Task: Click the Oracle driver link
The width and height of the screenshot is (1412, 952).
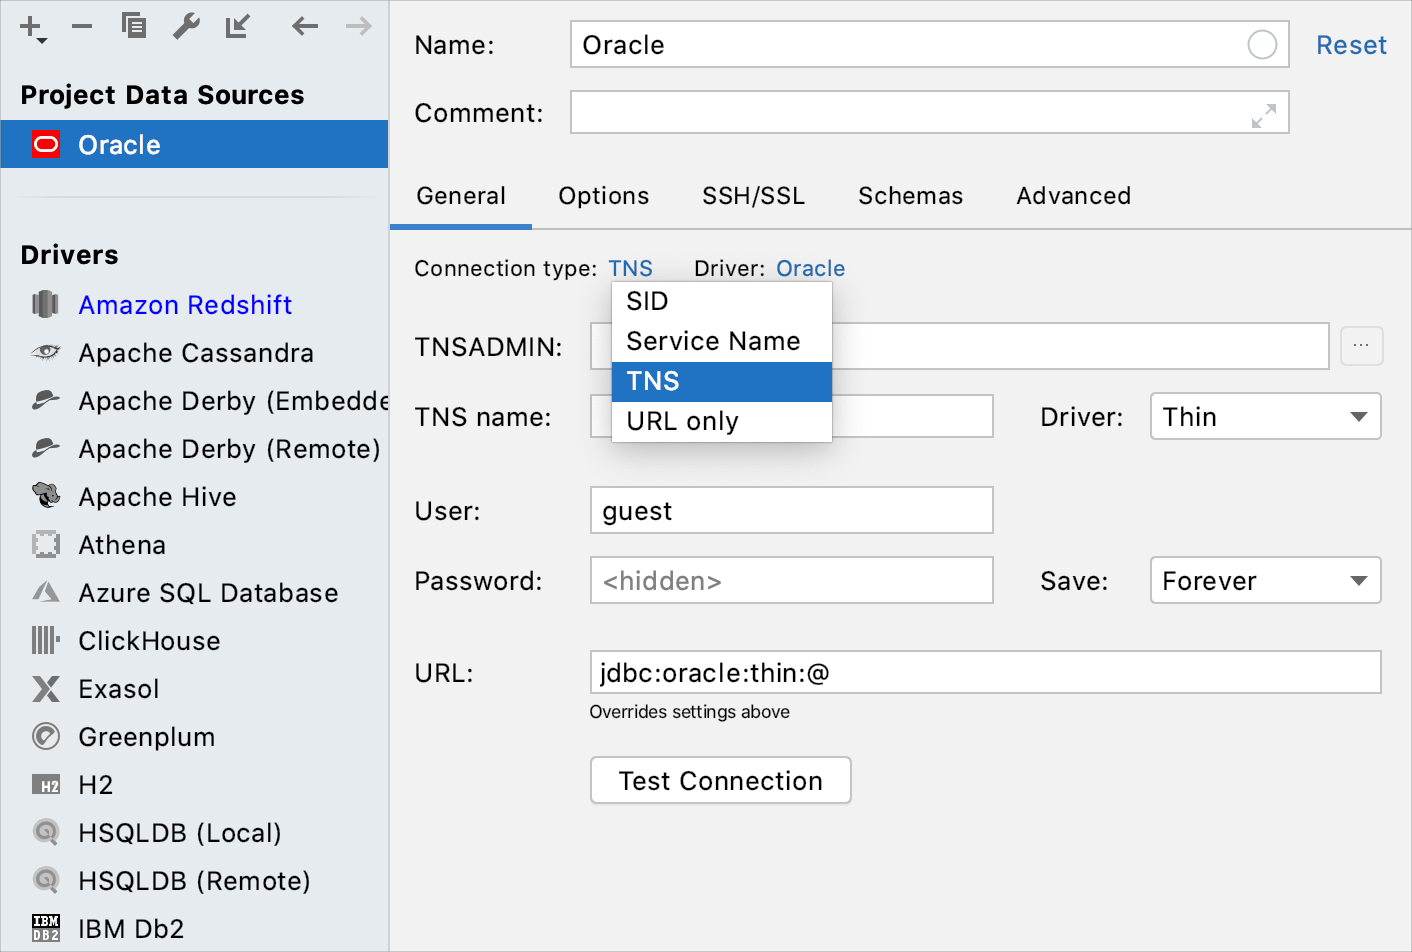Action: pyautogui.click(x=810, y=268)
